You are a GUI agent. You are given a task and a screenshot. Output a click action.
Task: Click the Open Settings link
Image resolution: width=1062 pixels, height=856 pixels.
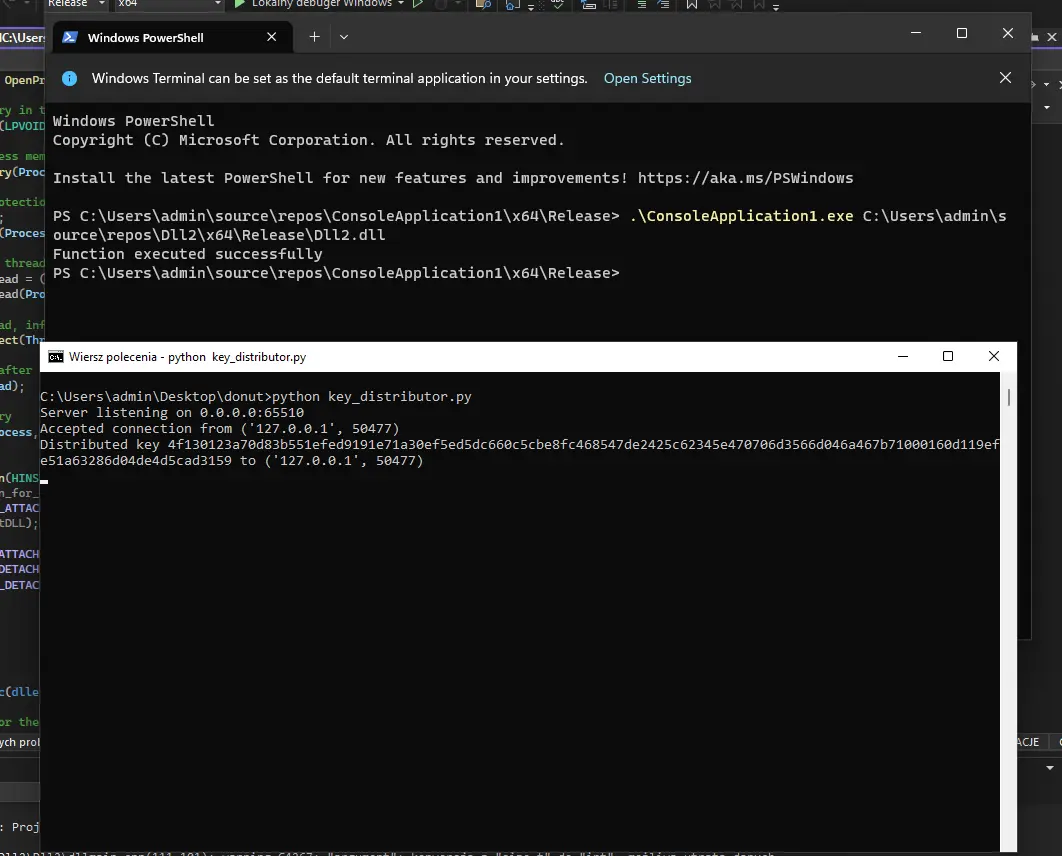coord(647,78)
